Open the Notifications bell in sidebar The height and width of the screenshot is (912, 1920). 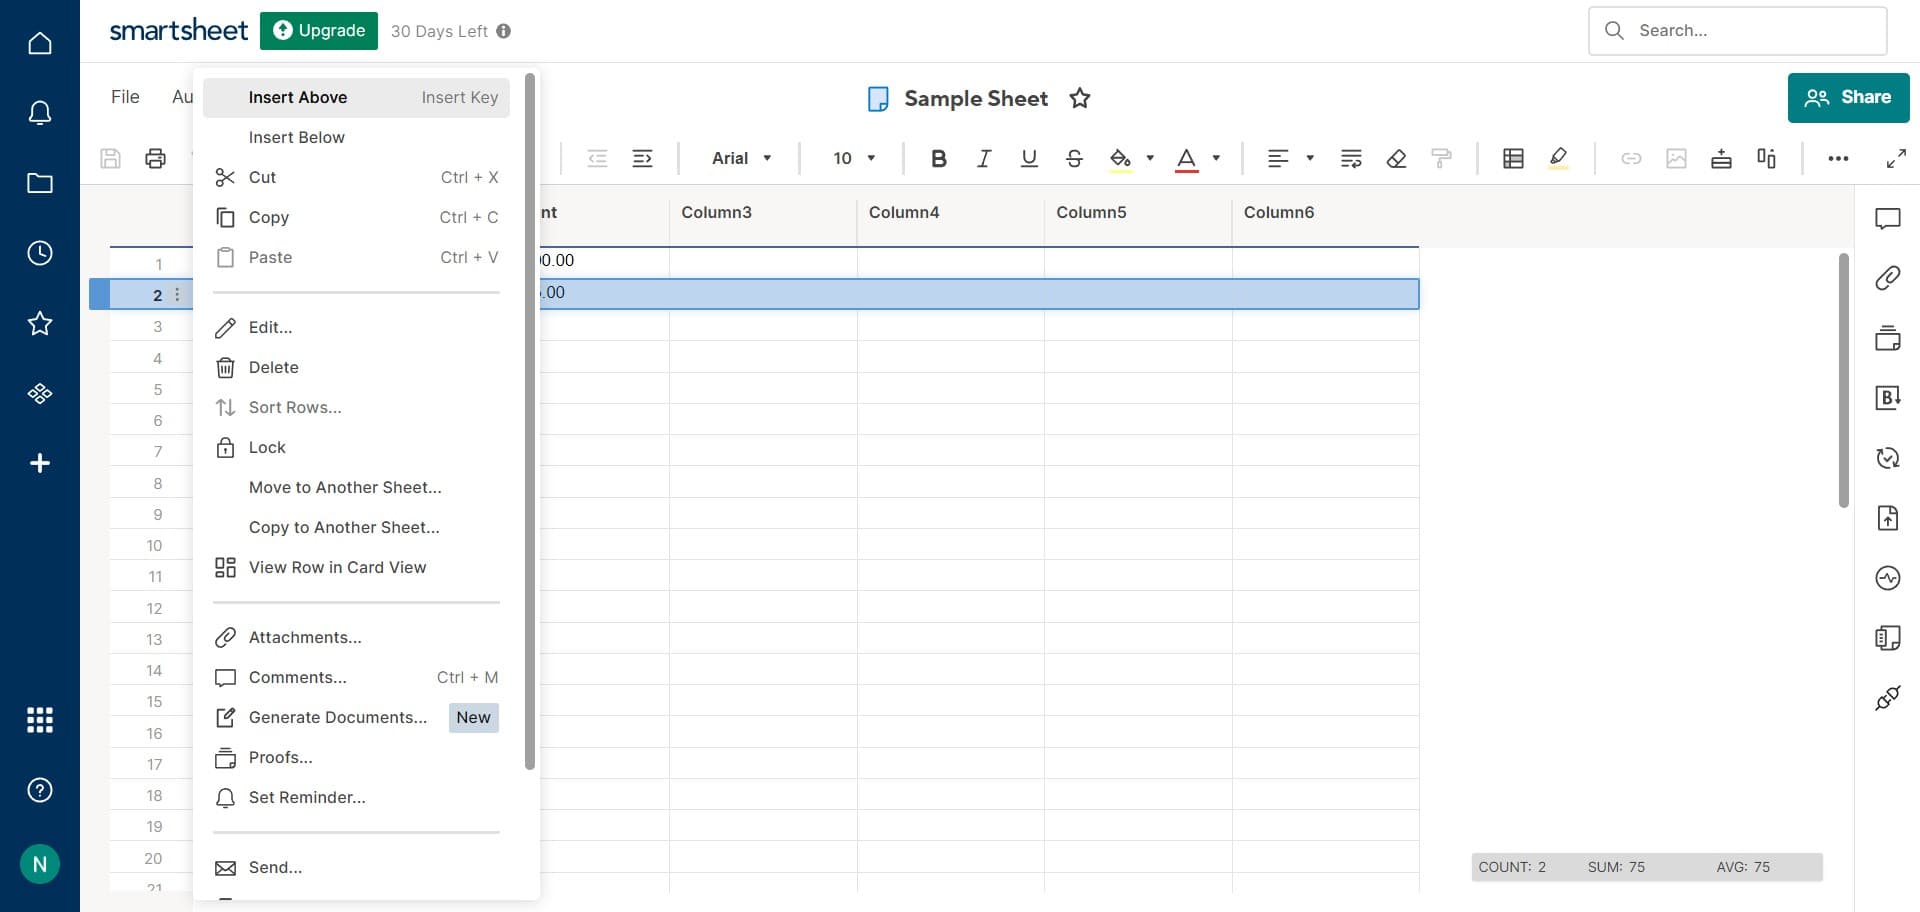(x=40, y=113)
